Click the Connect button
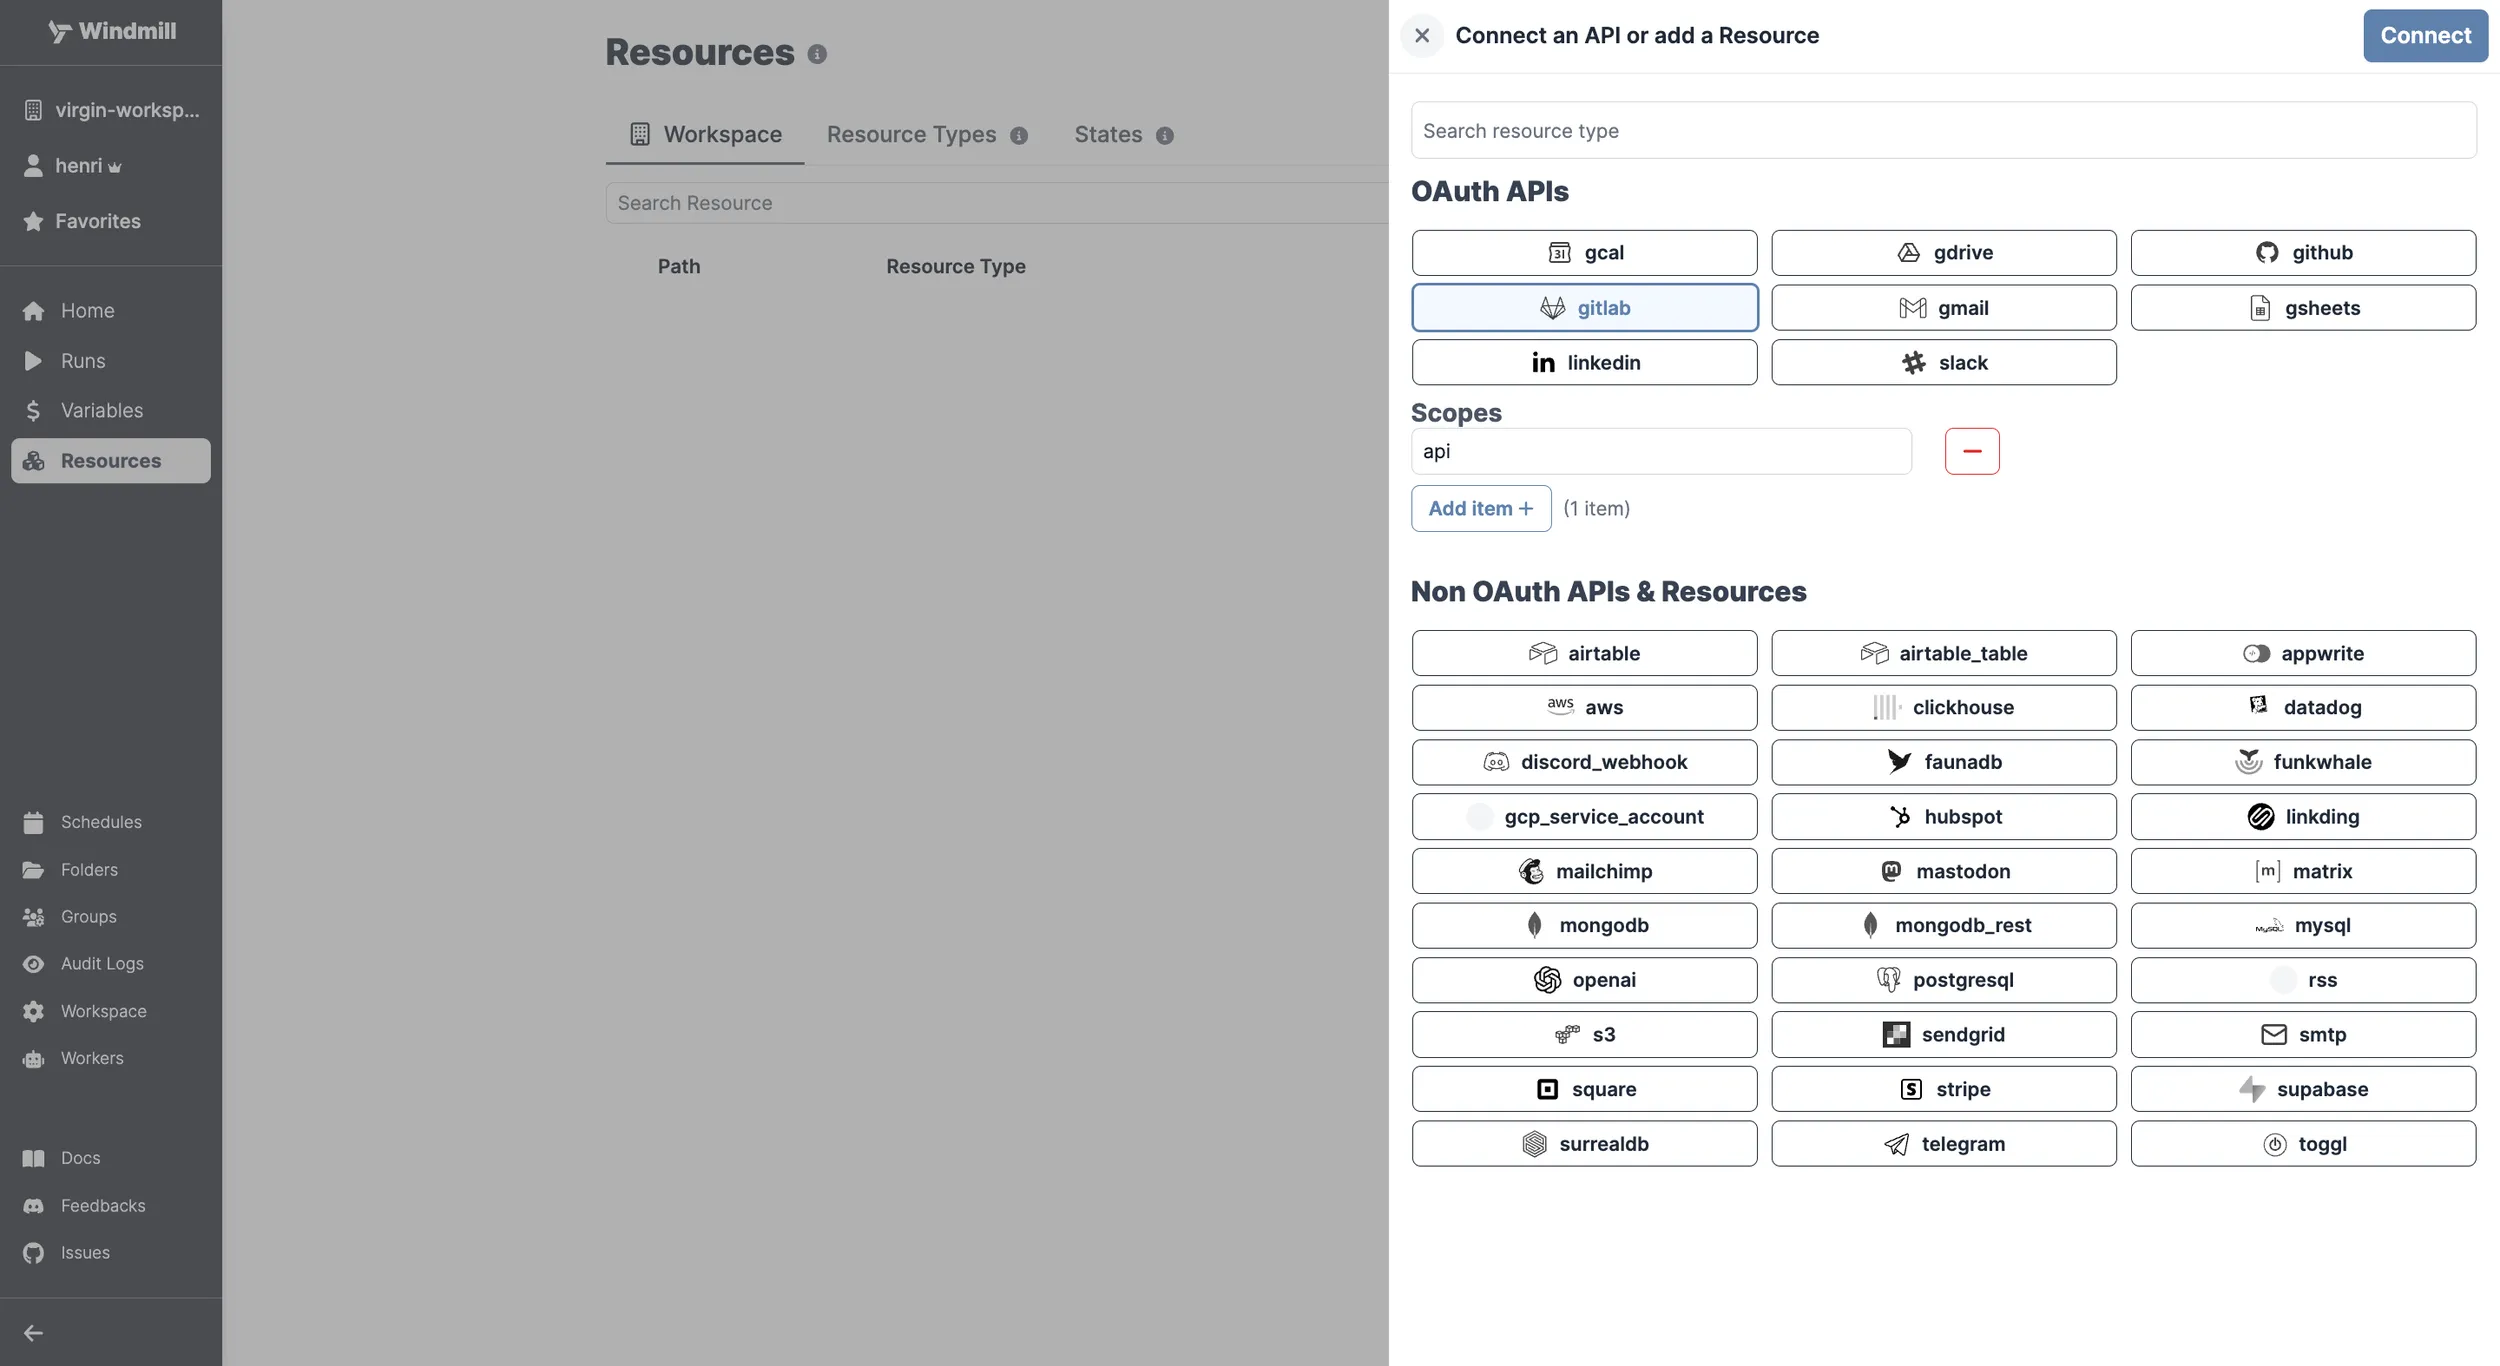The width and height of the screenshot is (2500, 1366). 2424,35
